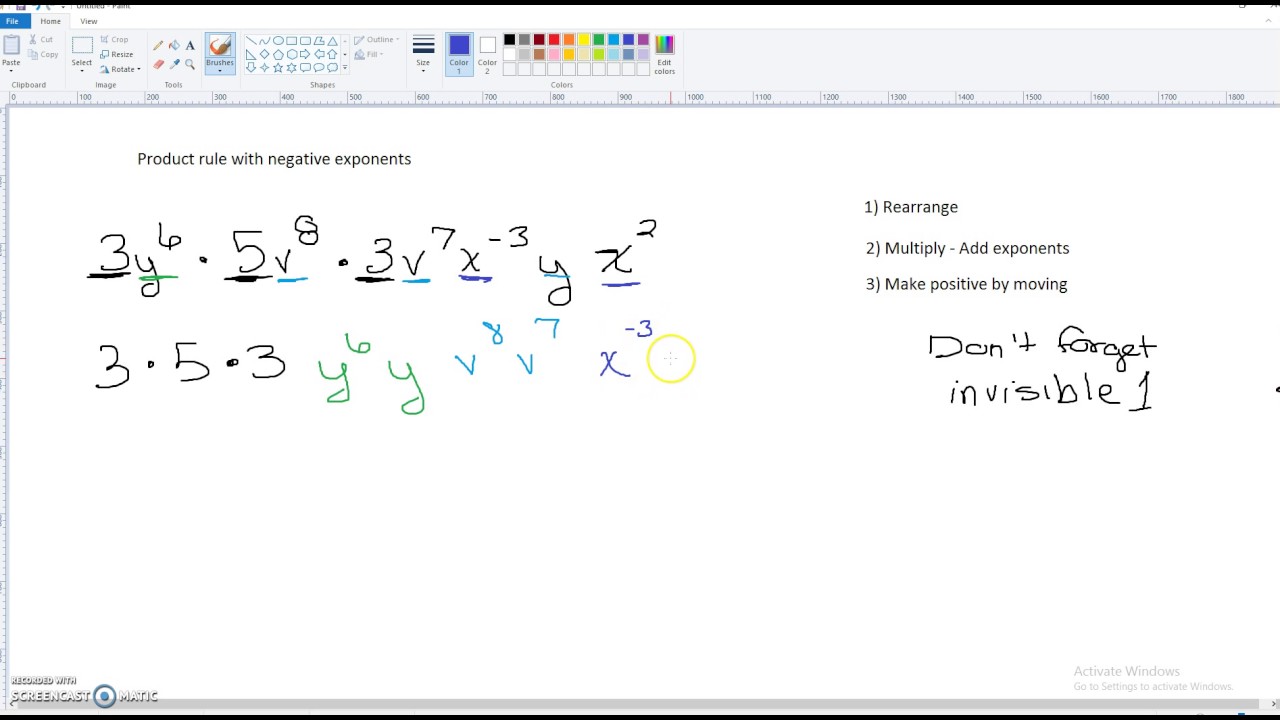Open the Edit colors dialog

(x=664, y=54)
